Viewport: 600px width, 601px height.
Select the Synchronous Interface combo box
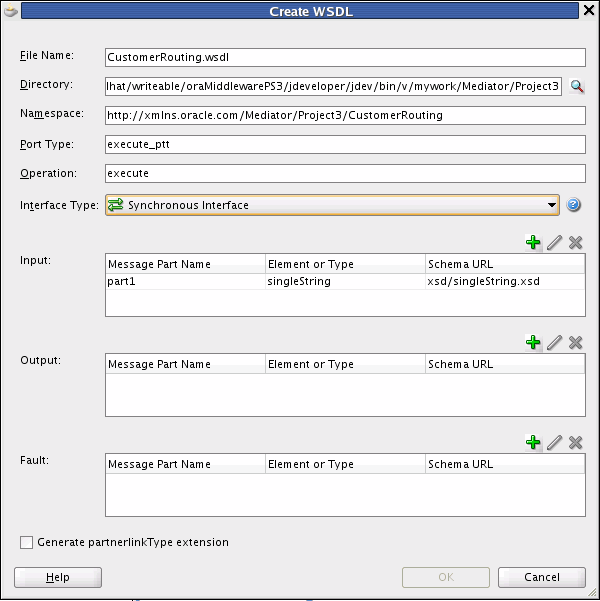tap(332, 205)
